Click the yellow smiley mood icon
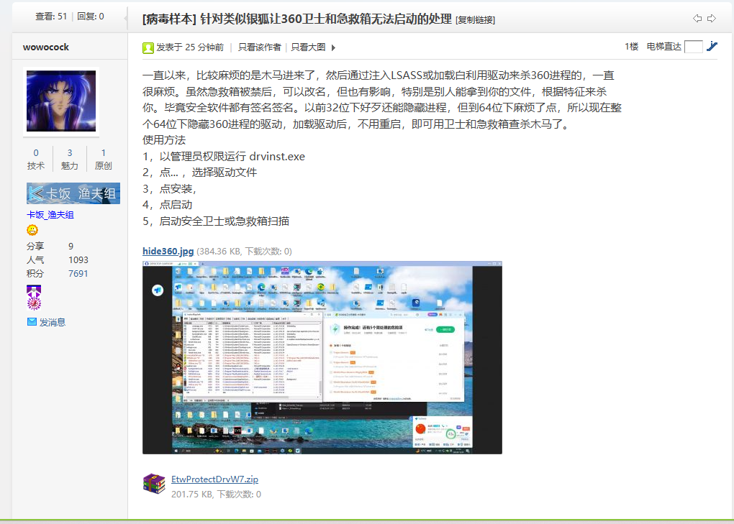 click(32, 230)
